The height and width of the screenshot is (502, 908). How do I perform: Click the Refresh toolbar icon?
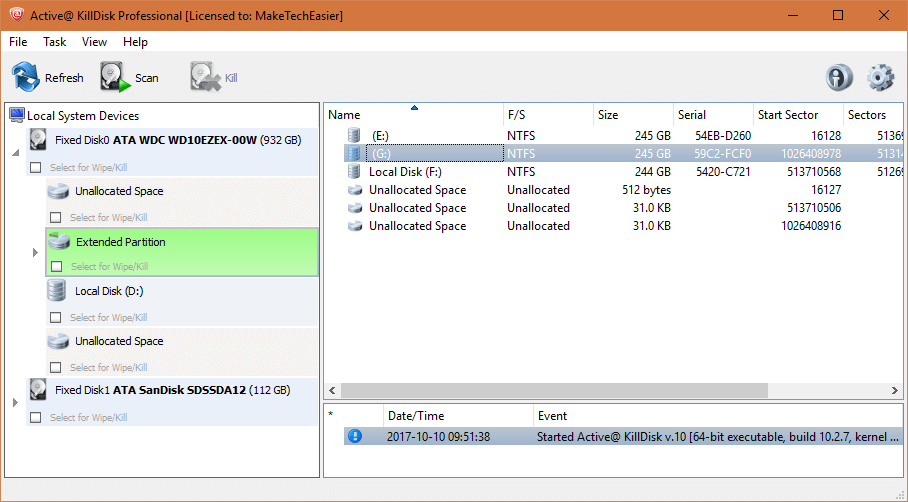coord(26,77)
